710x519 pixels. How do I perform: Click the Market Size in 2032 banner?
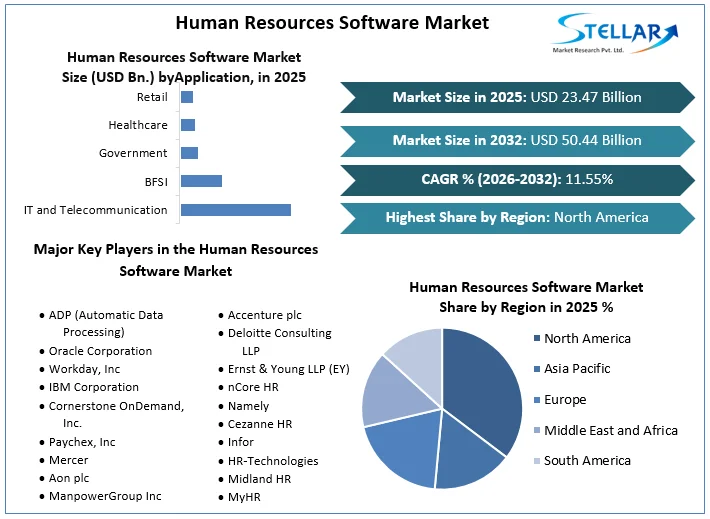[x=517, y=141]
